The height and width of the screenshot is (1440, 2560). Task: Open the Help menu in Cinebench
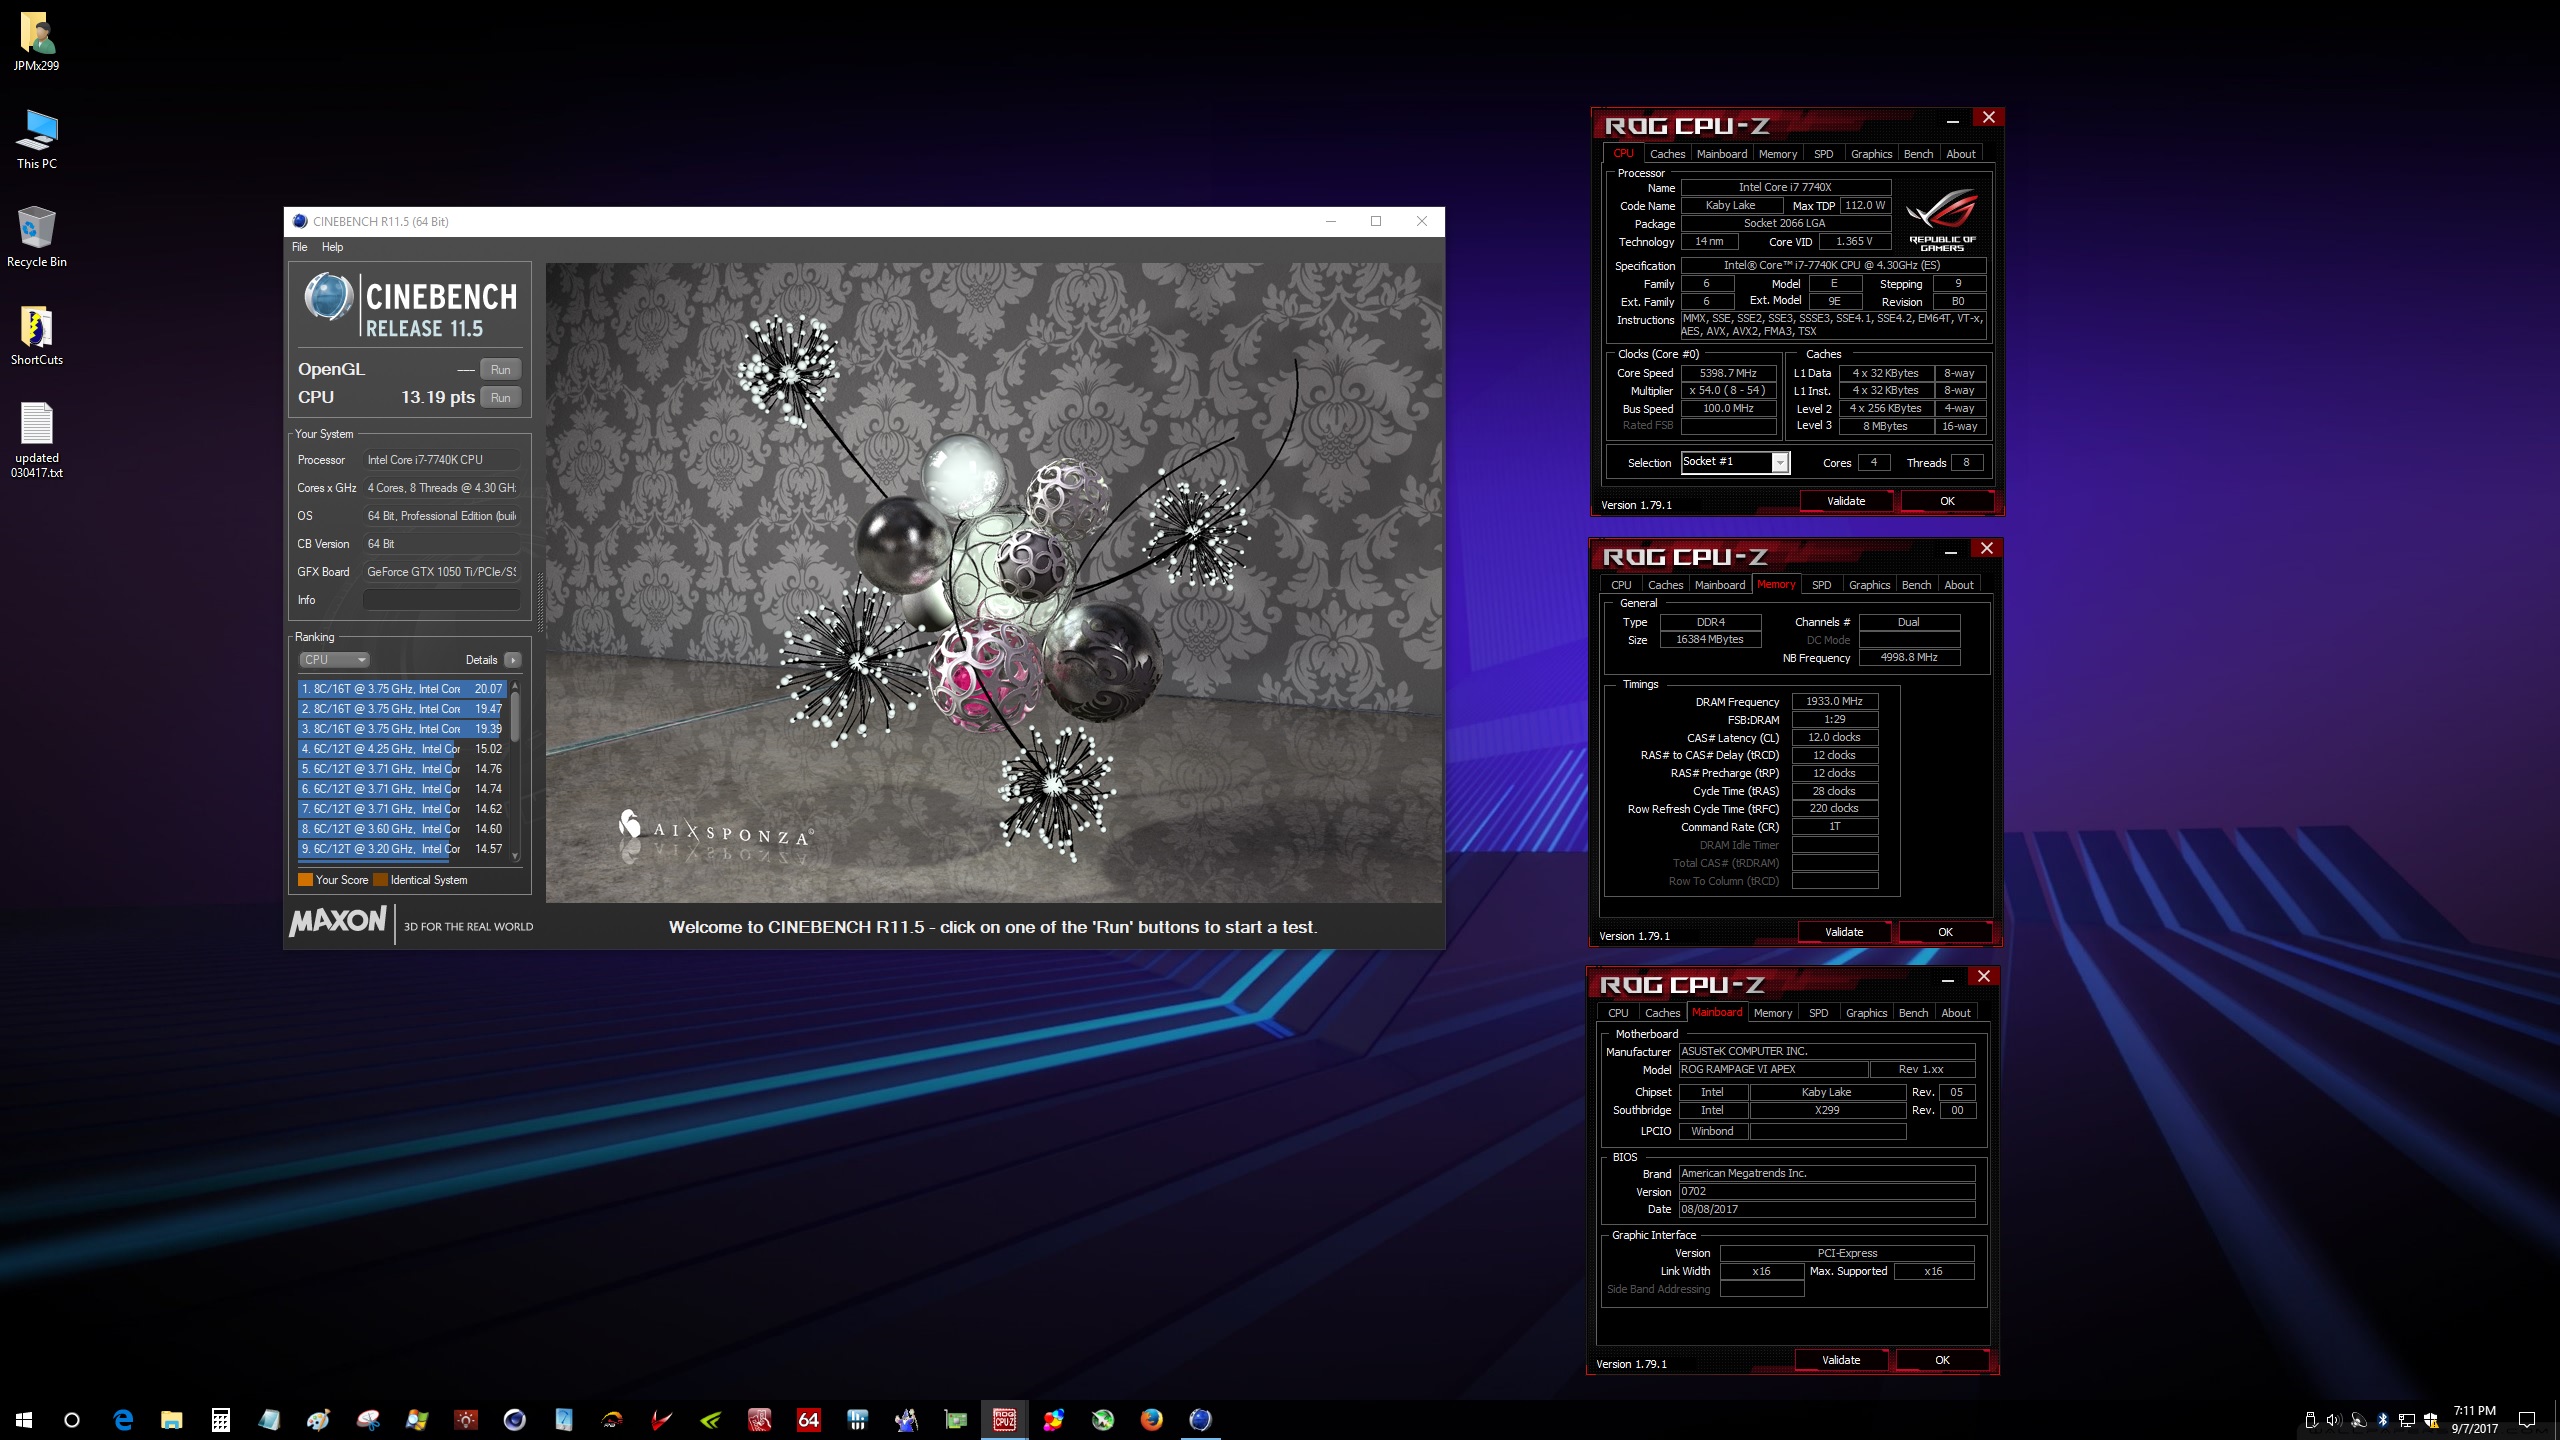pos(332,247)
